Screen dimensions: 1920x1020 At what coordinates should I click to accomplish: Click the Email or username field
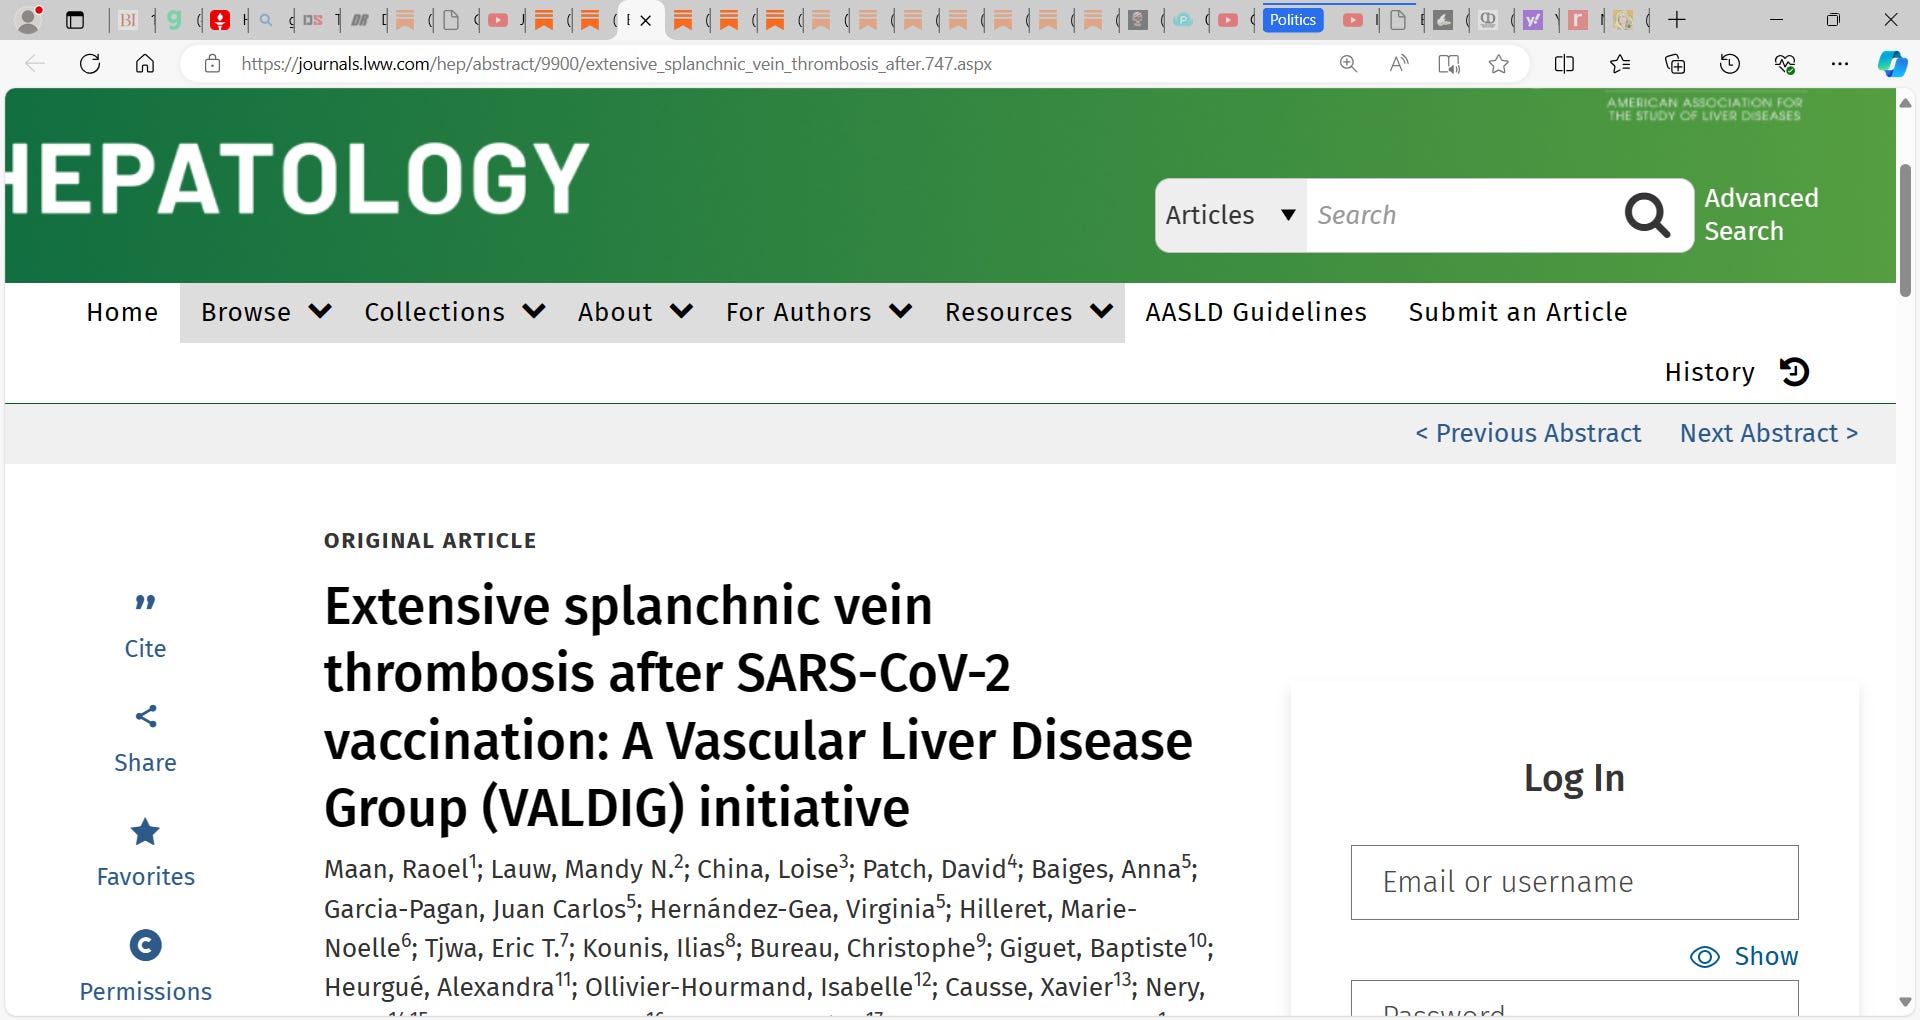1574,883
